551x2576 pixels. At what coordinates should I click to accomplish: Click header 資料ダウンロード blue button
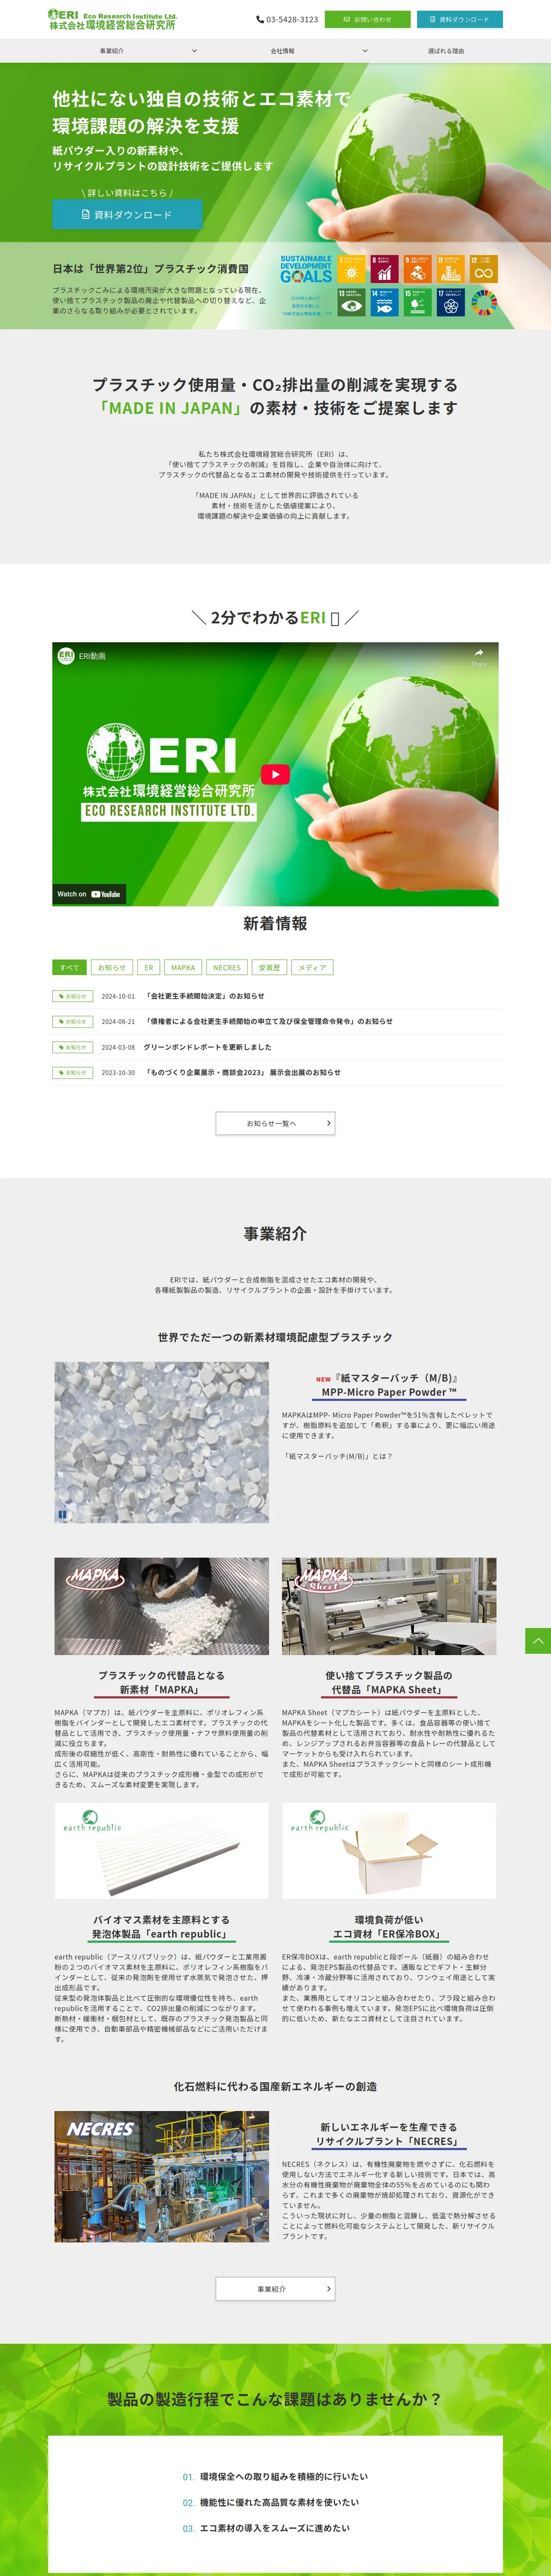(460, 19)
